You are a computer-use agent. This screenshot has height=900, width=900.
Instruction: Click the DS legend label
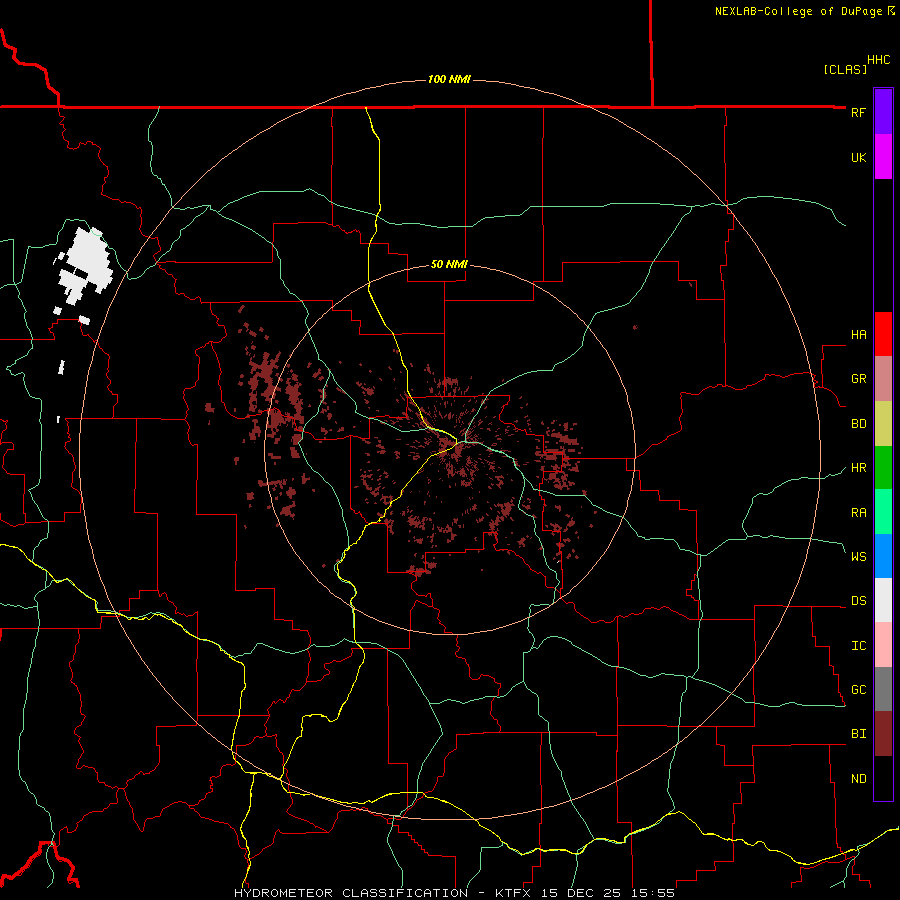tap(858, 600)
